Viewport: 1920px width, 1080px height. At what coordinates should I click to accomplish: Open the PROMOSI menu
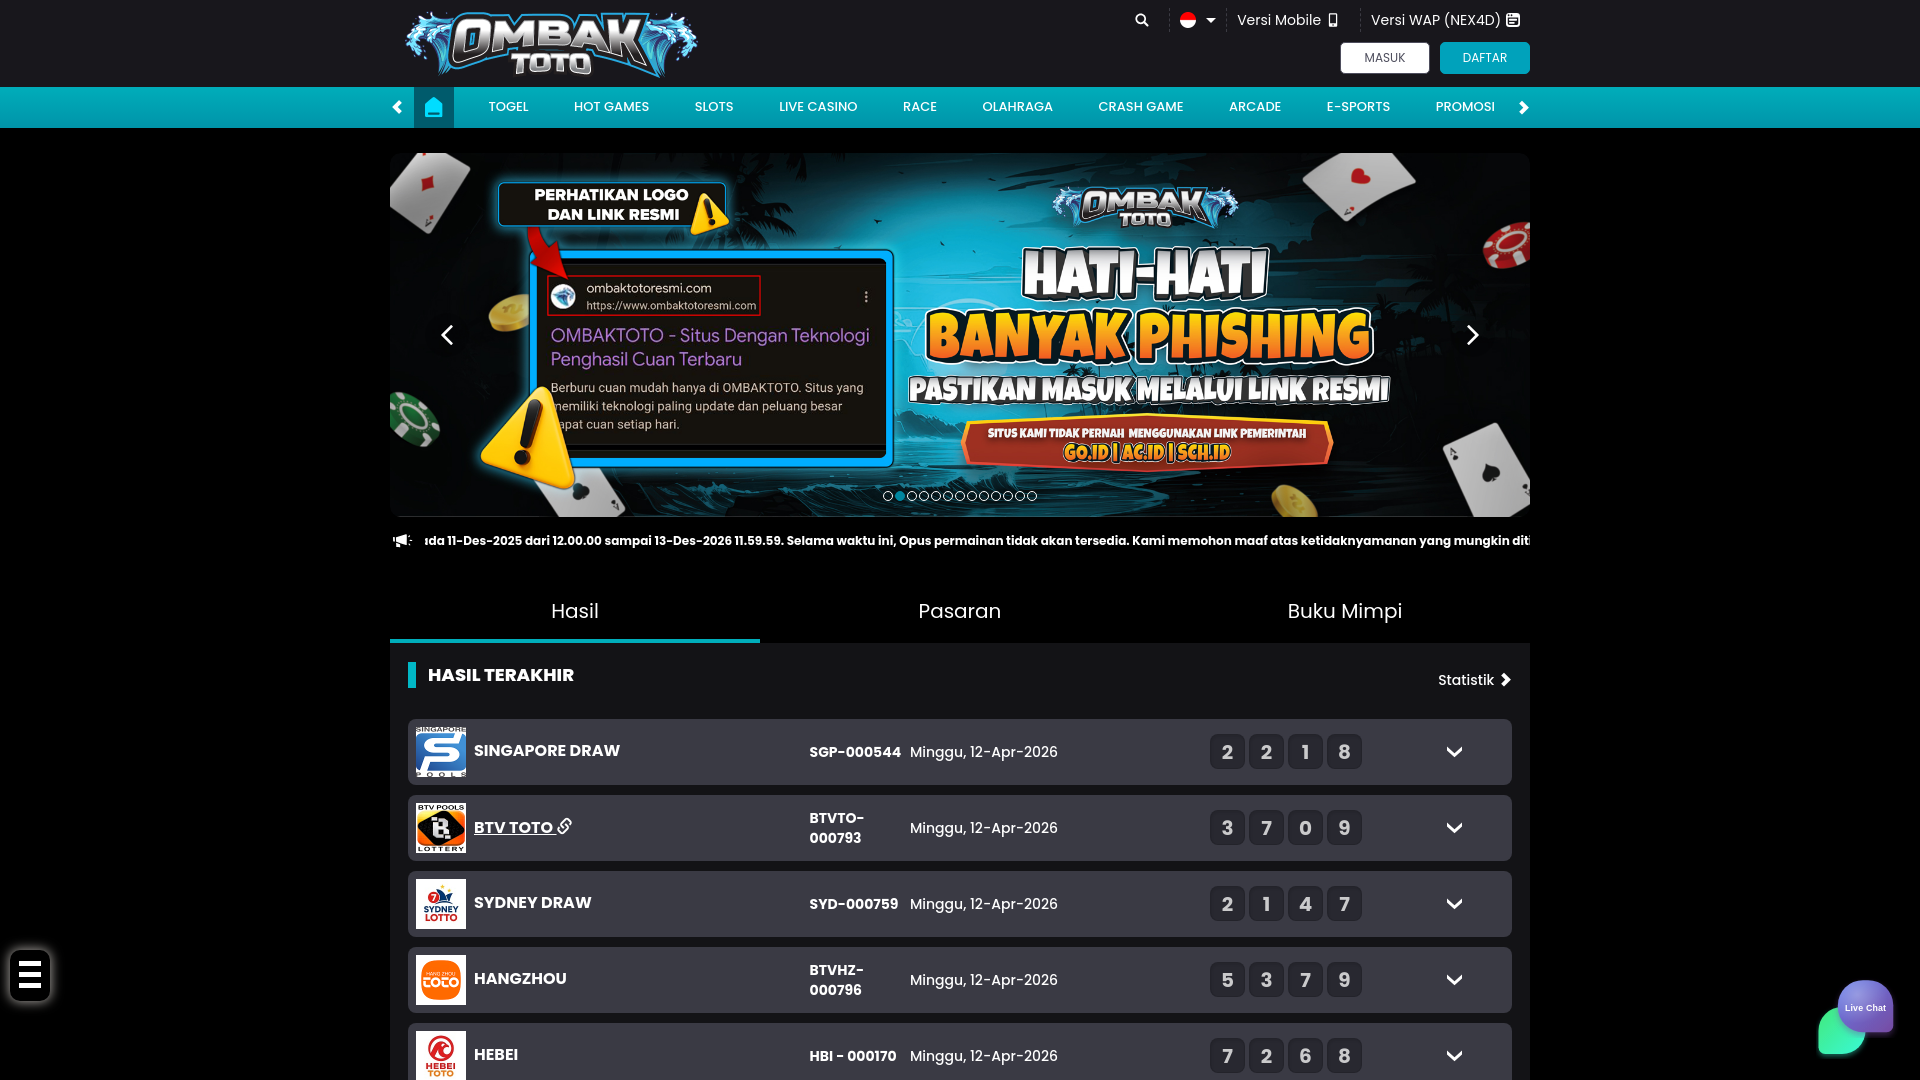1465,107
